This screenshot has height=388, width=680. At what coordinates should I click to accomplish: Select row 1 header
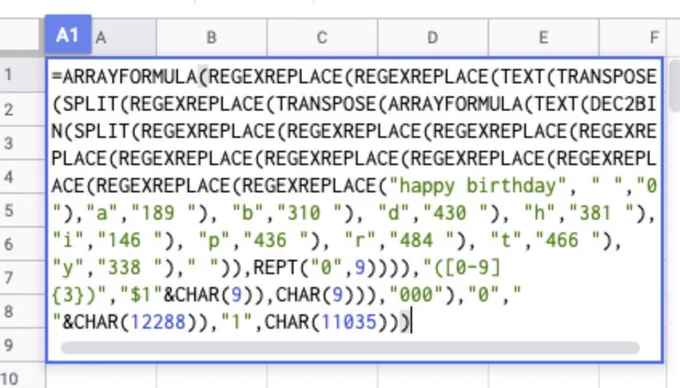coord(22,75)
